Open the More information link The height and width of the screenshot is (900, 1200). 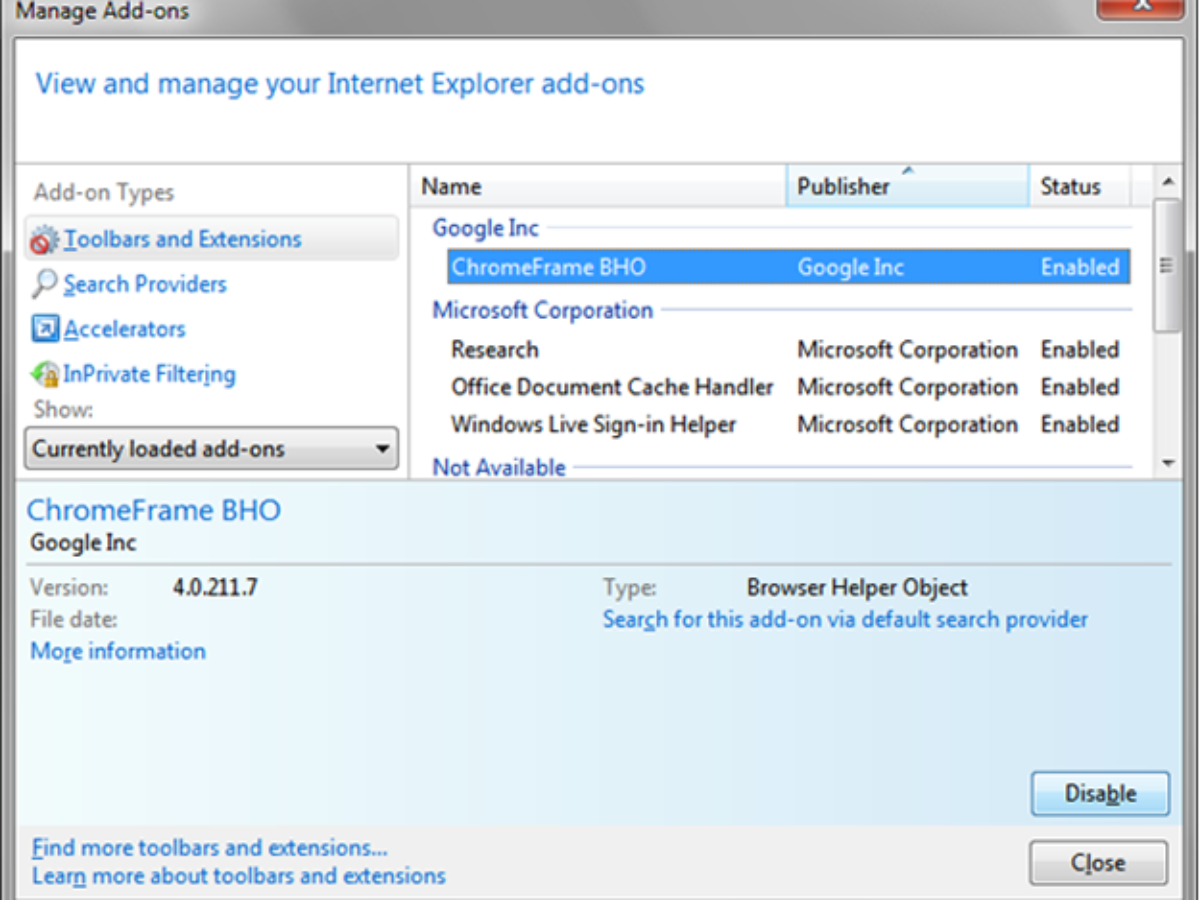(118, 651)
